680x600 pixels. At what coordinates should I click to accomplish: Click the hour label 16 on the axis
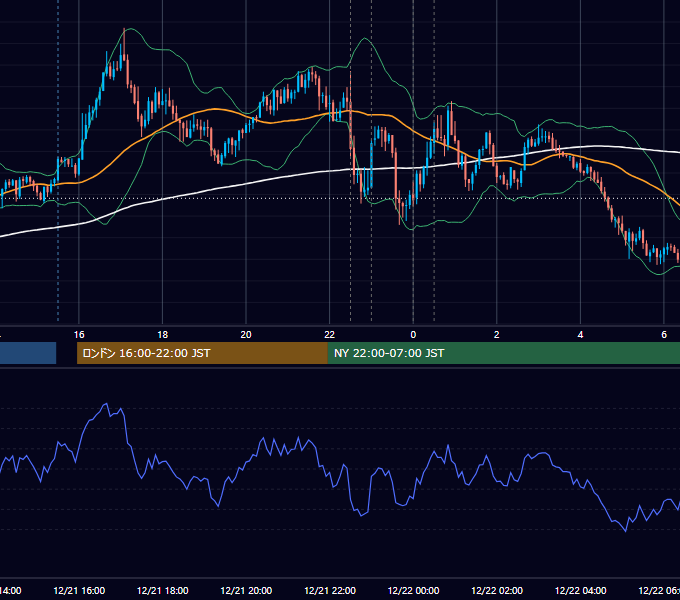(x=79, y=335)
